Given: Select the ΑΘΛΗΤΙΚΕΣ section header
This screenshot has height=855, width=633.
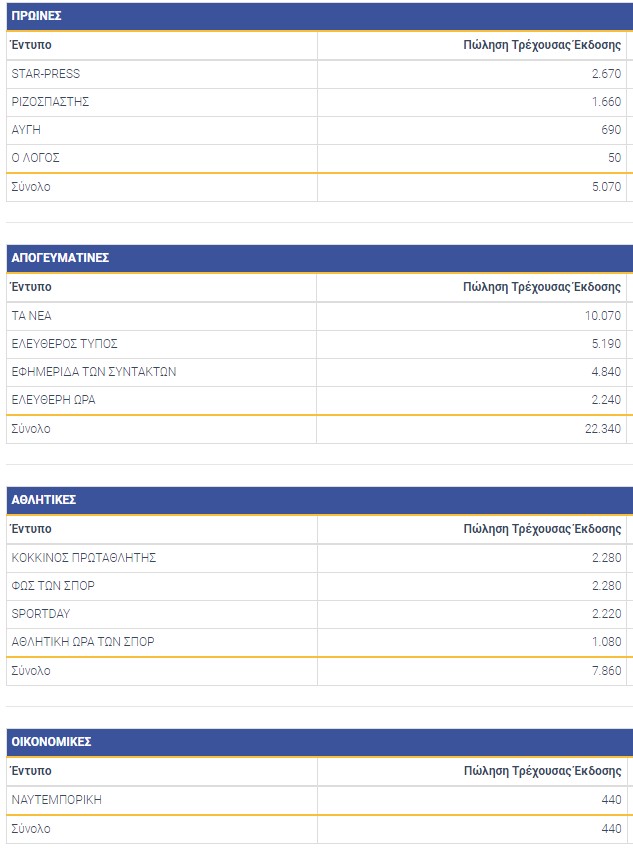Looking at the screenshot, I should pos(44,500).
